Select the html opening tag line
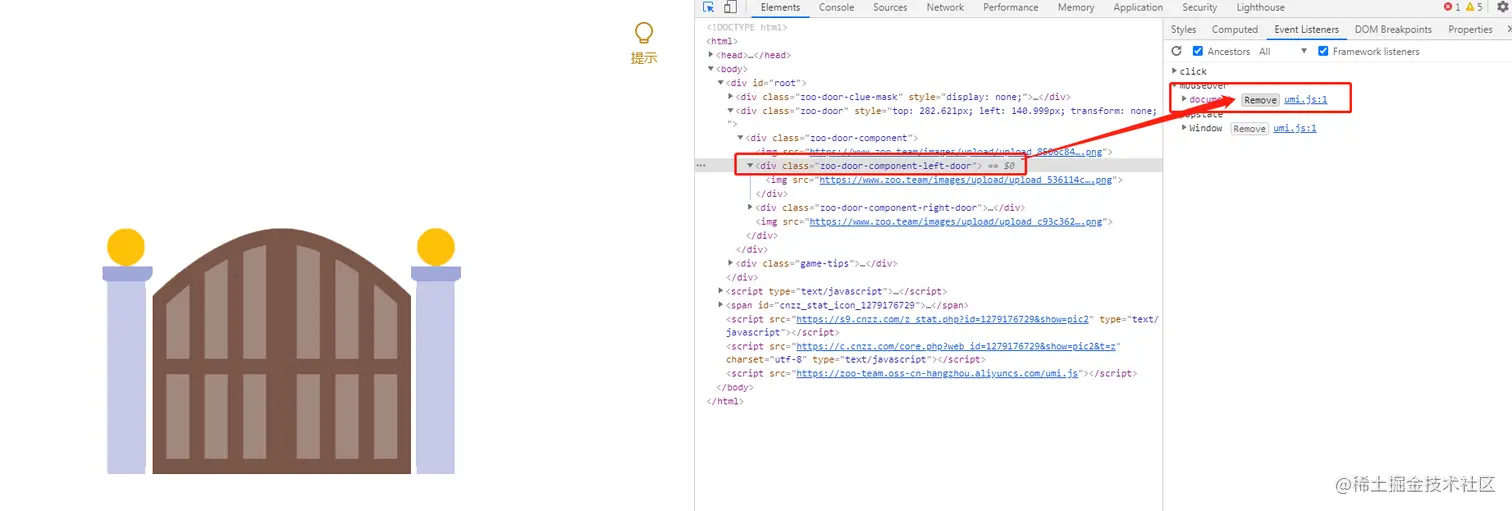The height and width of the screenshot is (511, 1512). (x=722, y=41)
